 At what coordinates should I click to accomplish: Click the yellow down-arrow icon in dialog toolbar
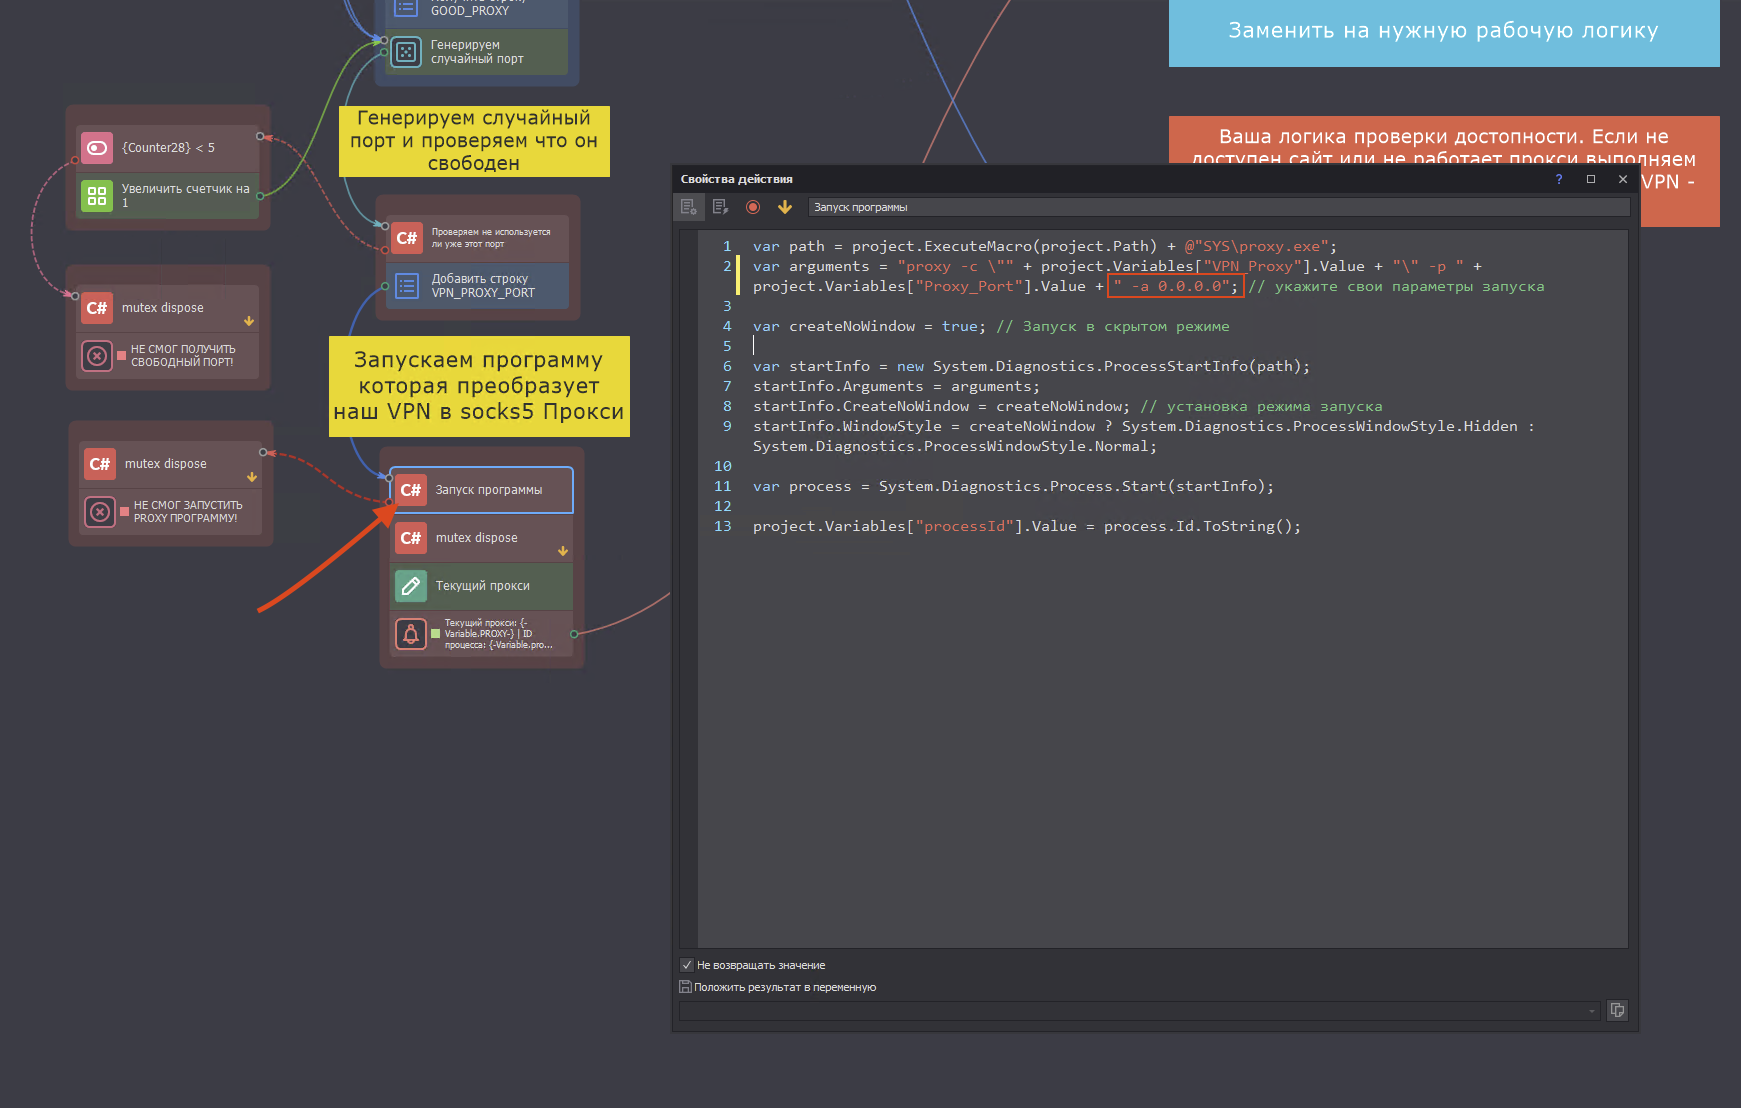(x=785, y=207)
